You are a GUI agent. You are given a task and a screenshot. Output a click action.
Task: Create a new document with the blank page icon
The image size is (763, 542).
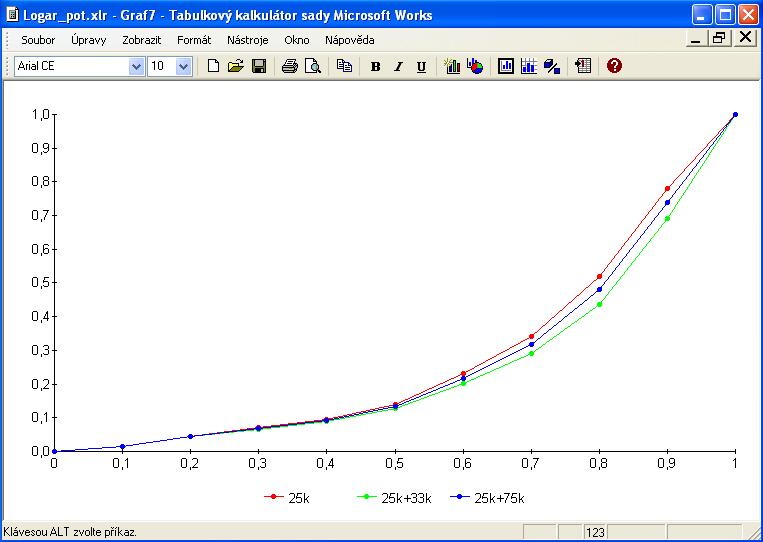(x=213, y=66)
